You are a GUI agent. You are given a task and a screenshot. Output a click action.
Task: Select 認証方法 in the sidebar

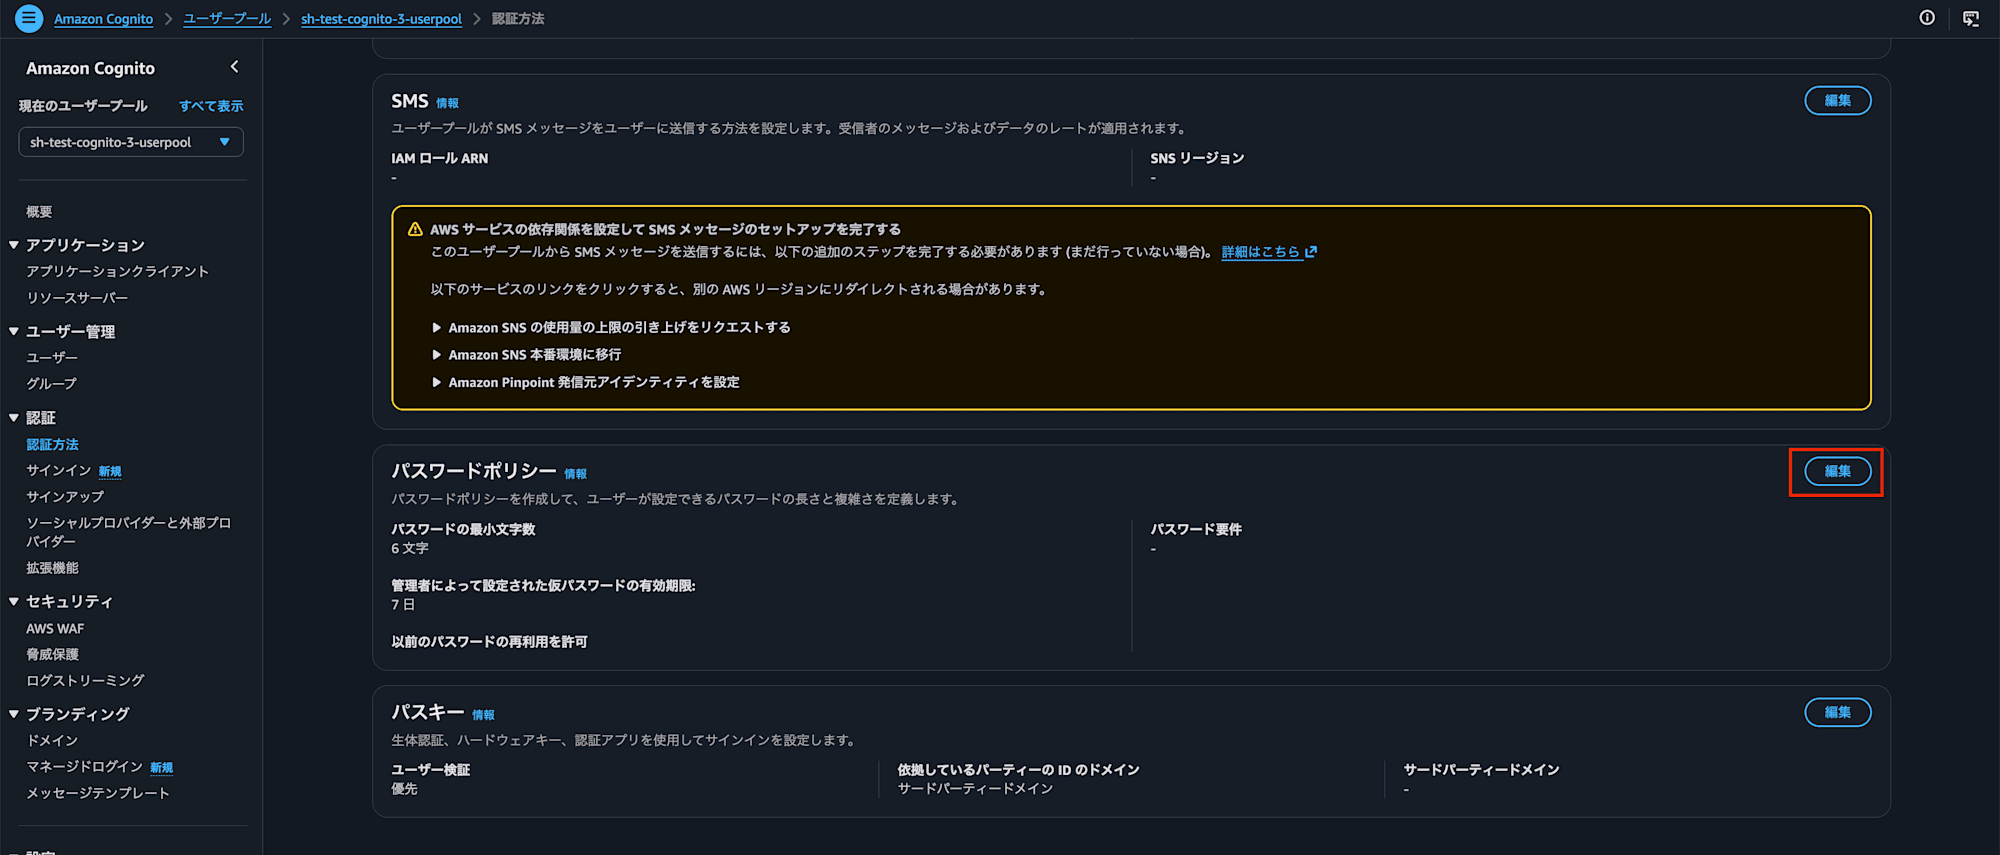click(x=52, y=444)
